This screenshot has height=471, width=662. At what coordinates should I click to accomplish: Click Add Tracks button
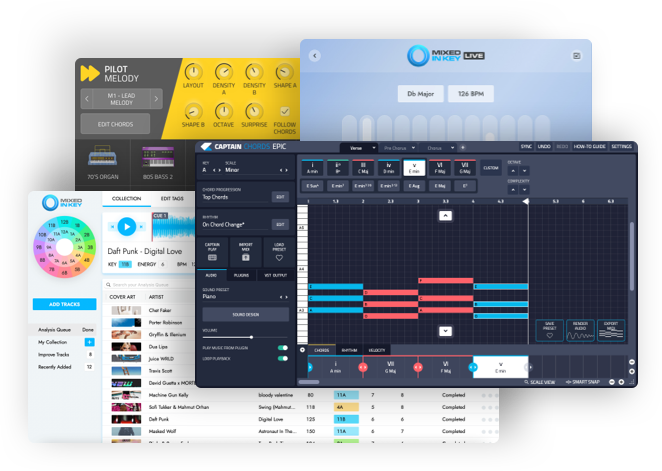65,304
